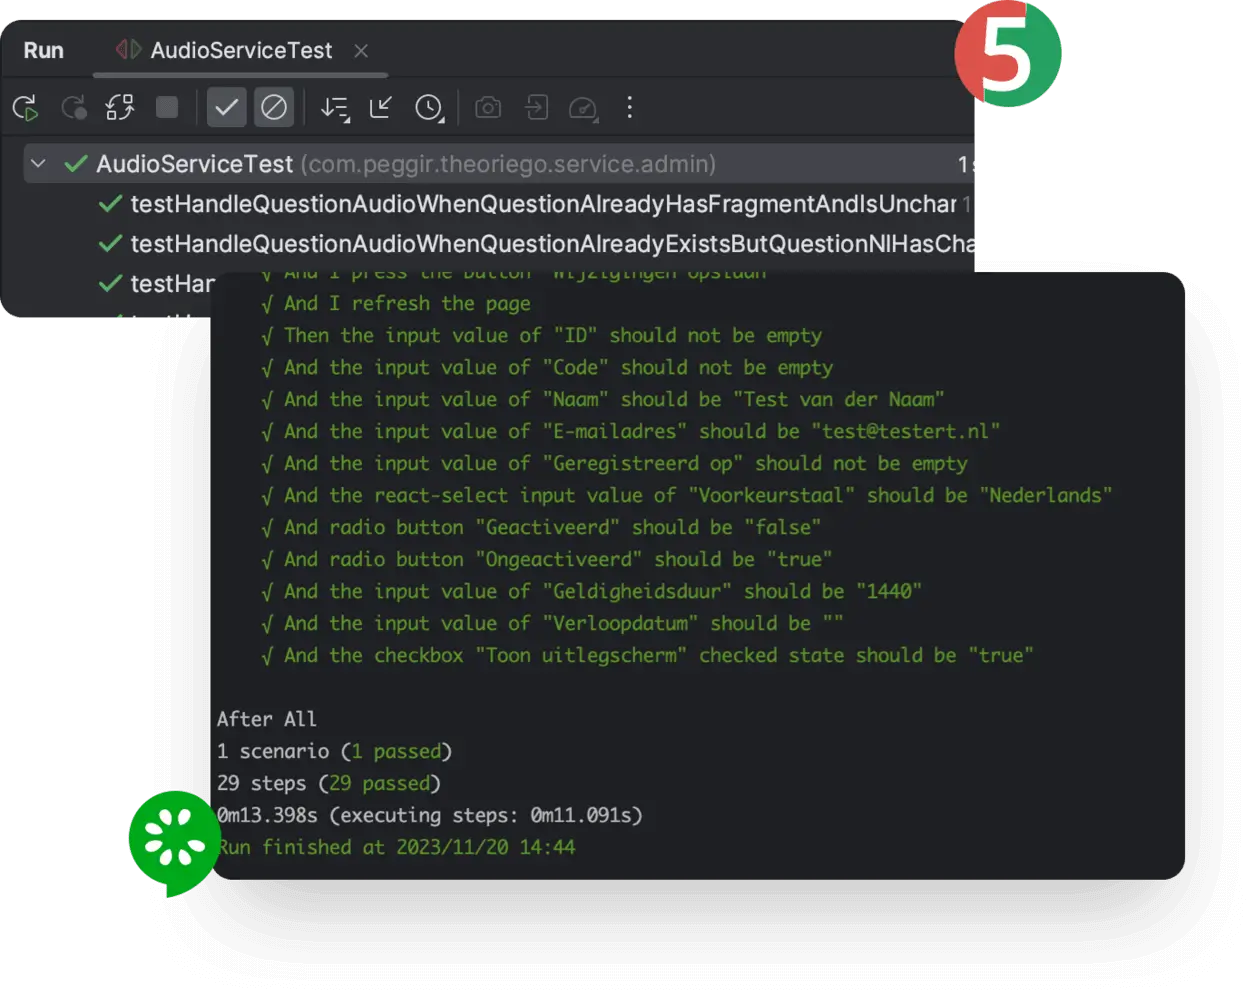Collapse the AudioServiceTest tree node
The height and width of the screenshot is (994, 1254).
[38, 163]
